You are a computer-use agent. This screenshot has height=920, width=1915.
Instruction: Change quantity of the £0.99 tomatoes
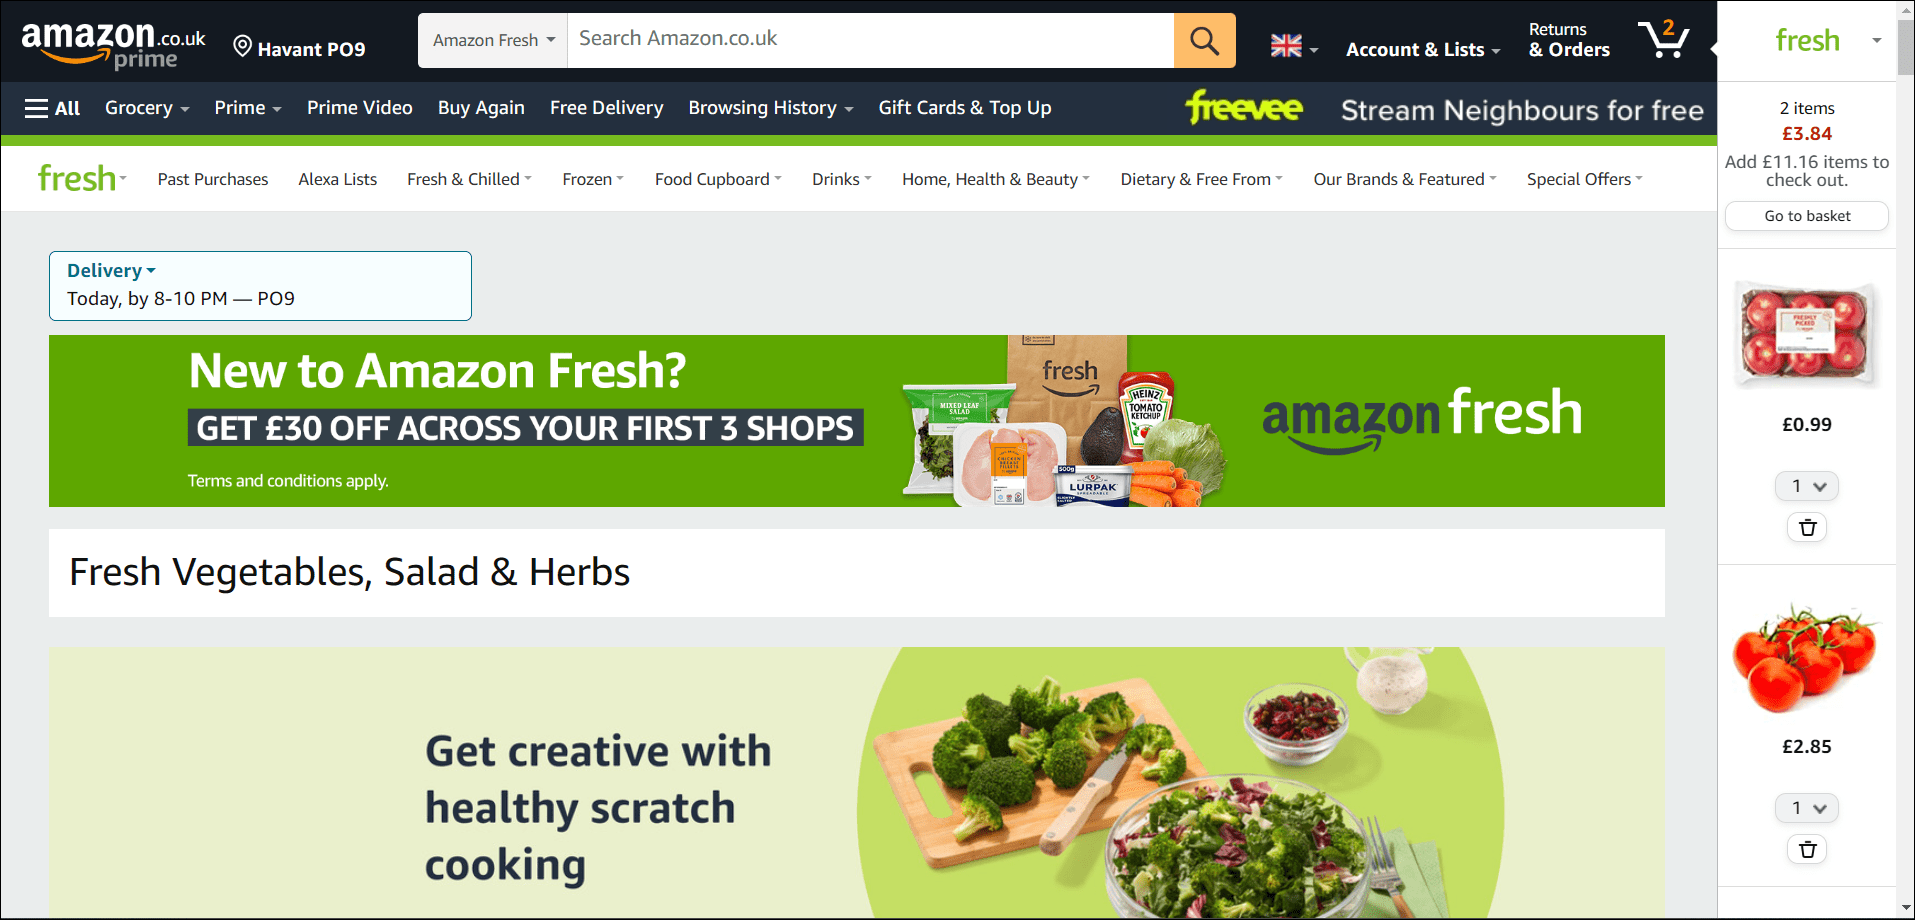coord(1807,486)
